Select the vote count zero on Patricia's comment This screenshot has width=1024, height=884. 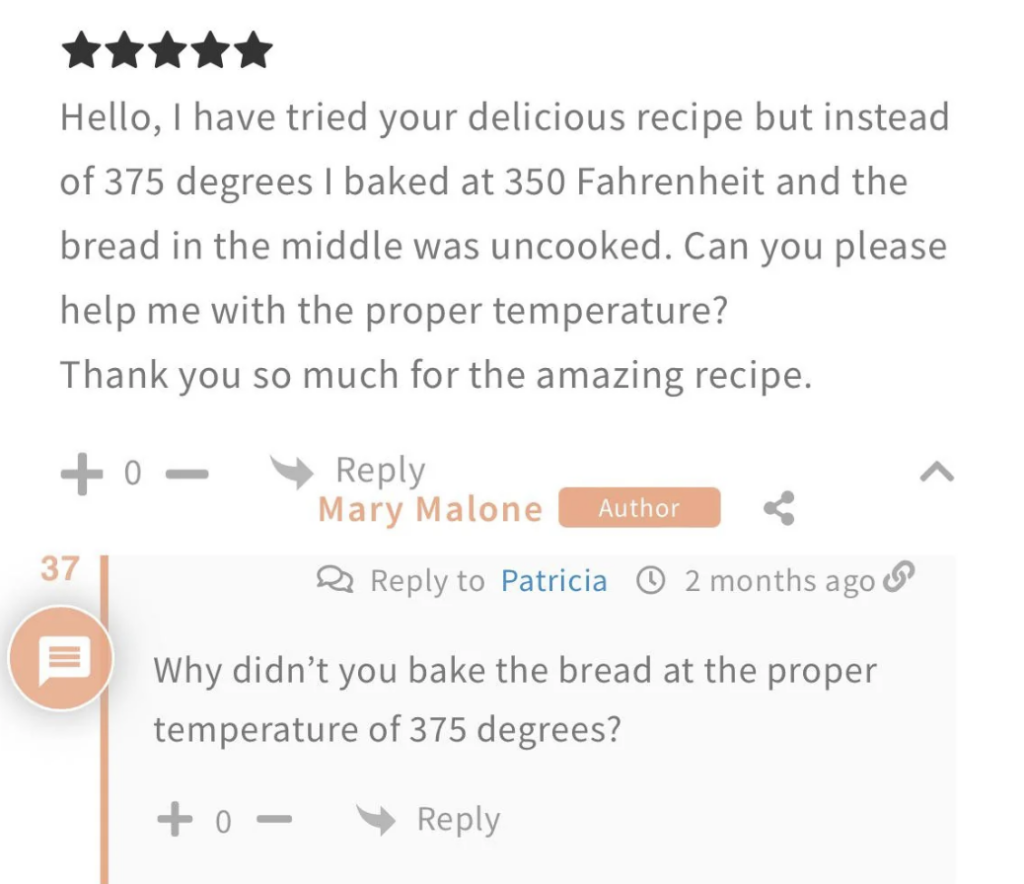(x=133, y=472)
